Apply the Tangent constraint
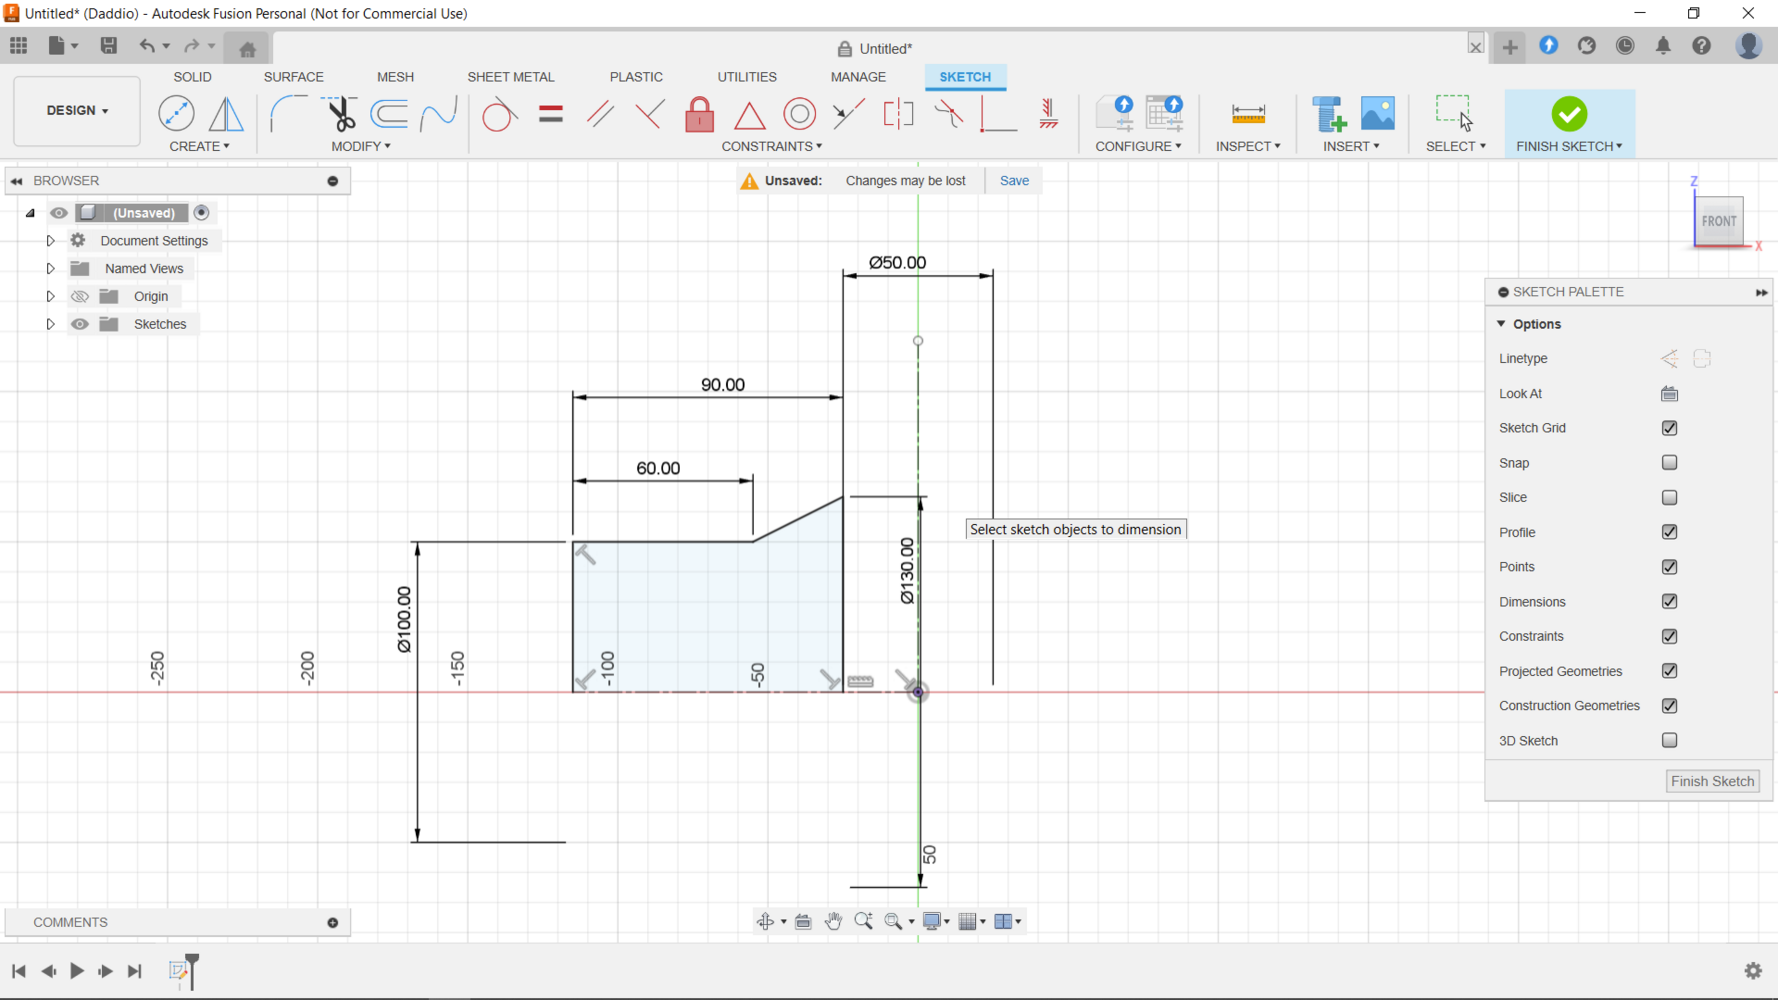Image resolution: width=1778 pixels, height=1000 pixels. (498, 114)
